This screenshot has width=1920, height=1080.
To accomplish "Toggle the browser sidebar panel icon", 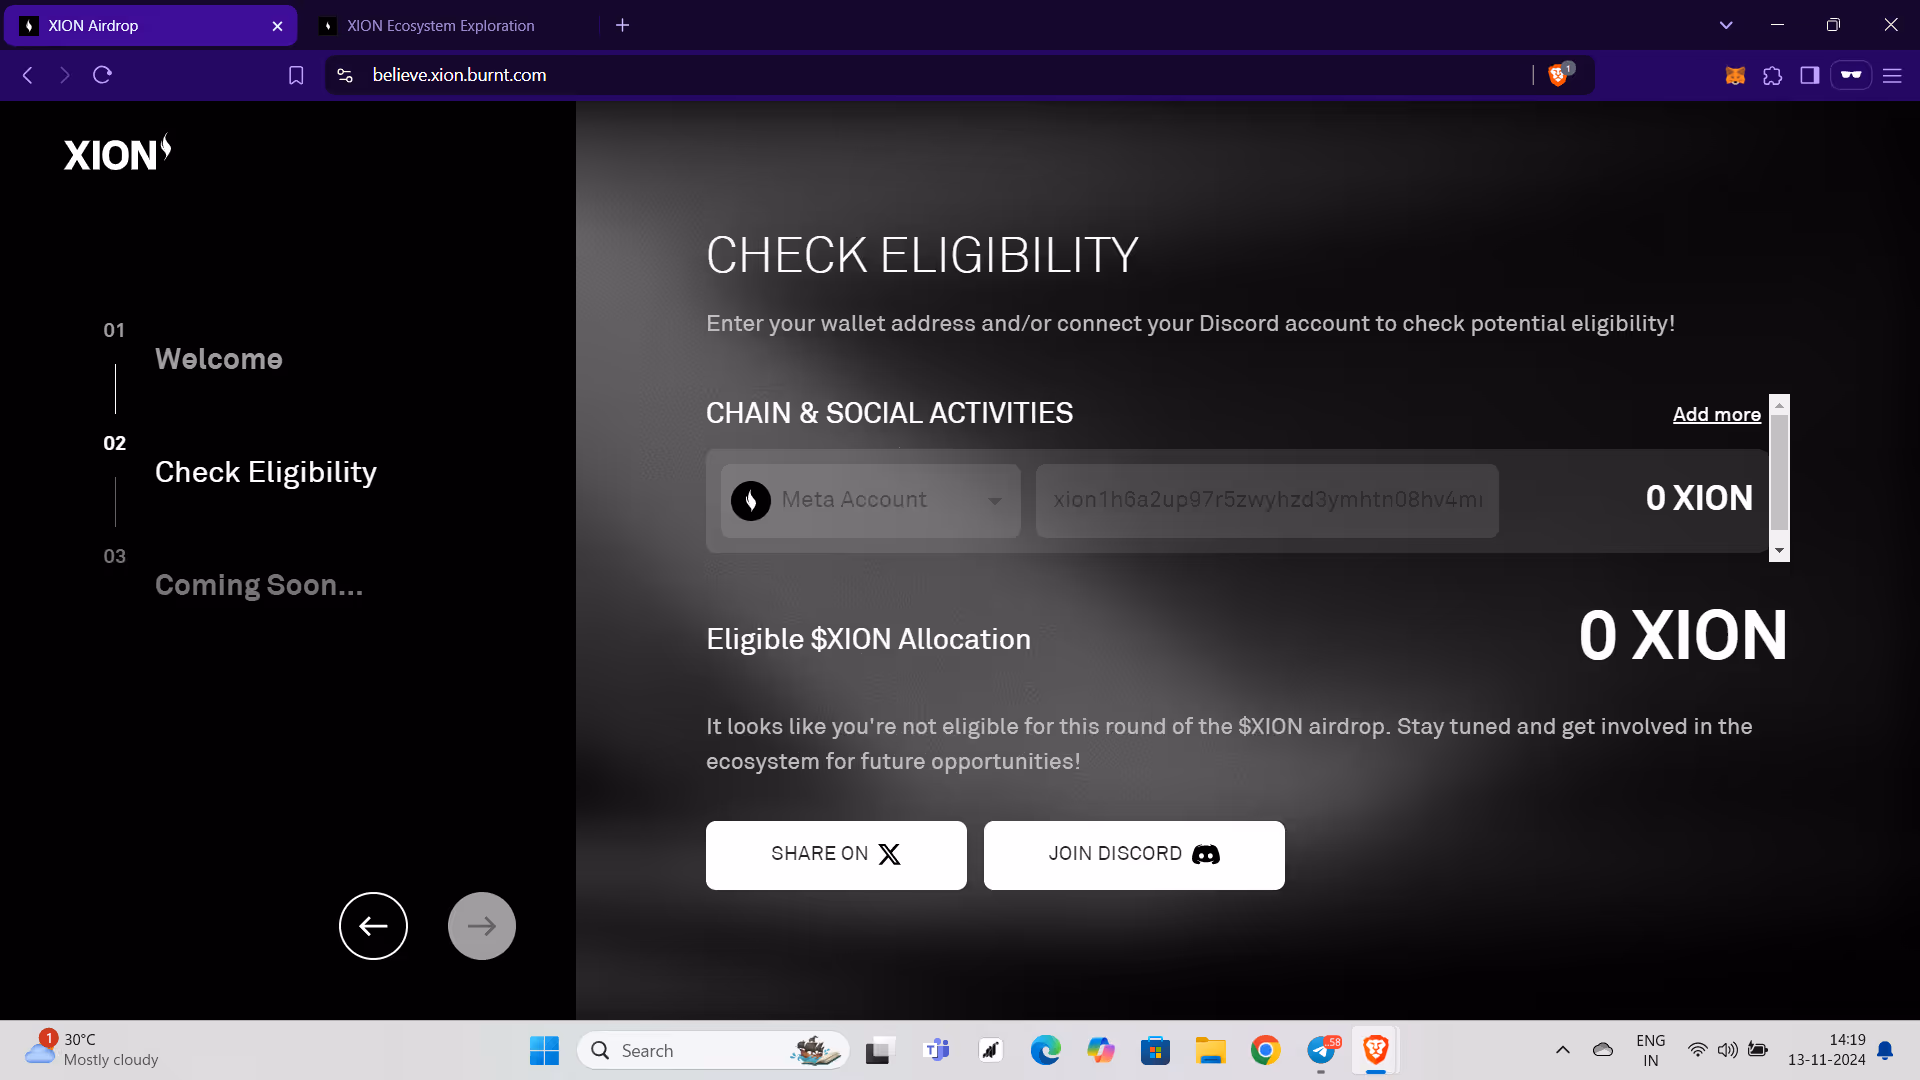I will point(1809,75).
